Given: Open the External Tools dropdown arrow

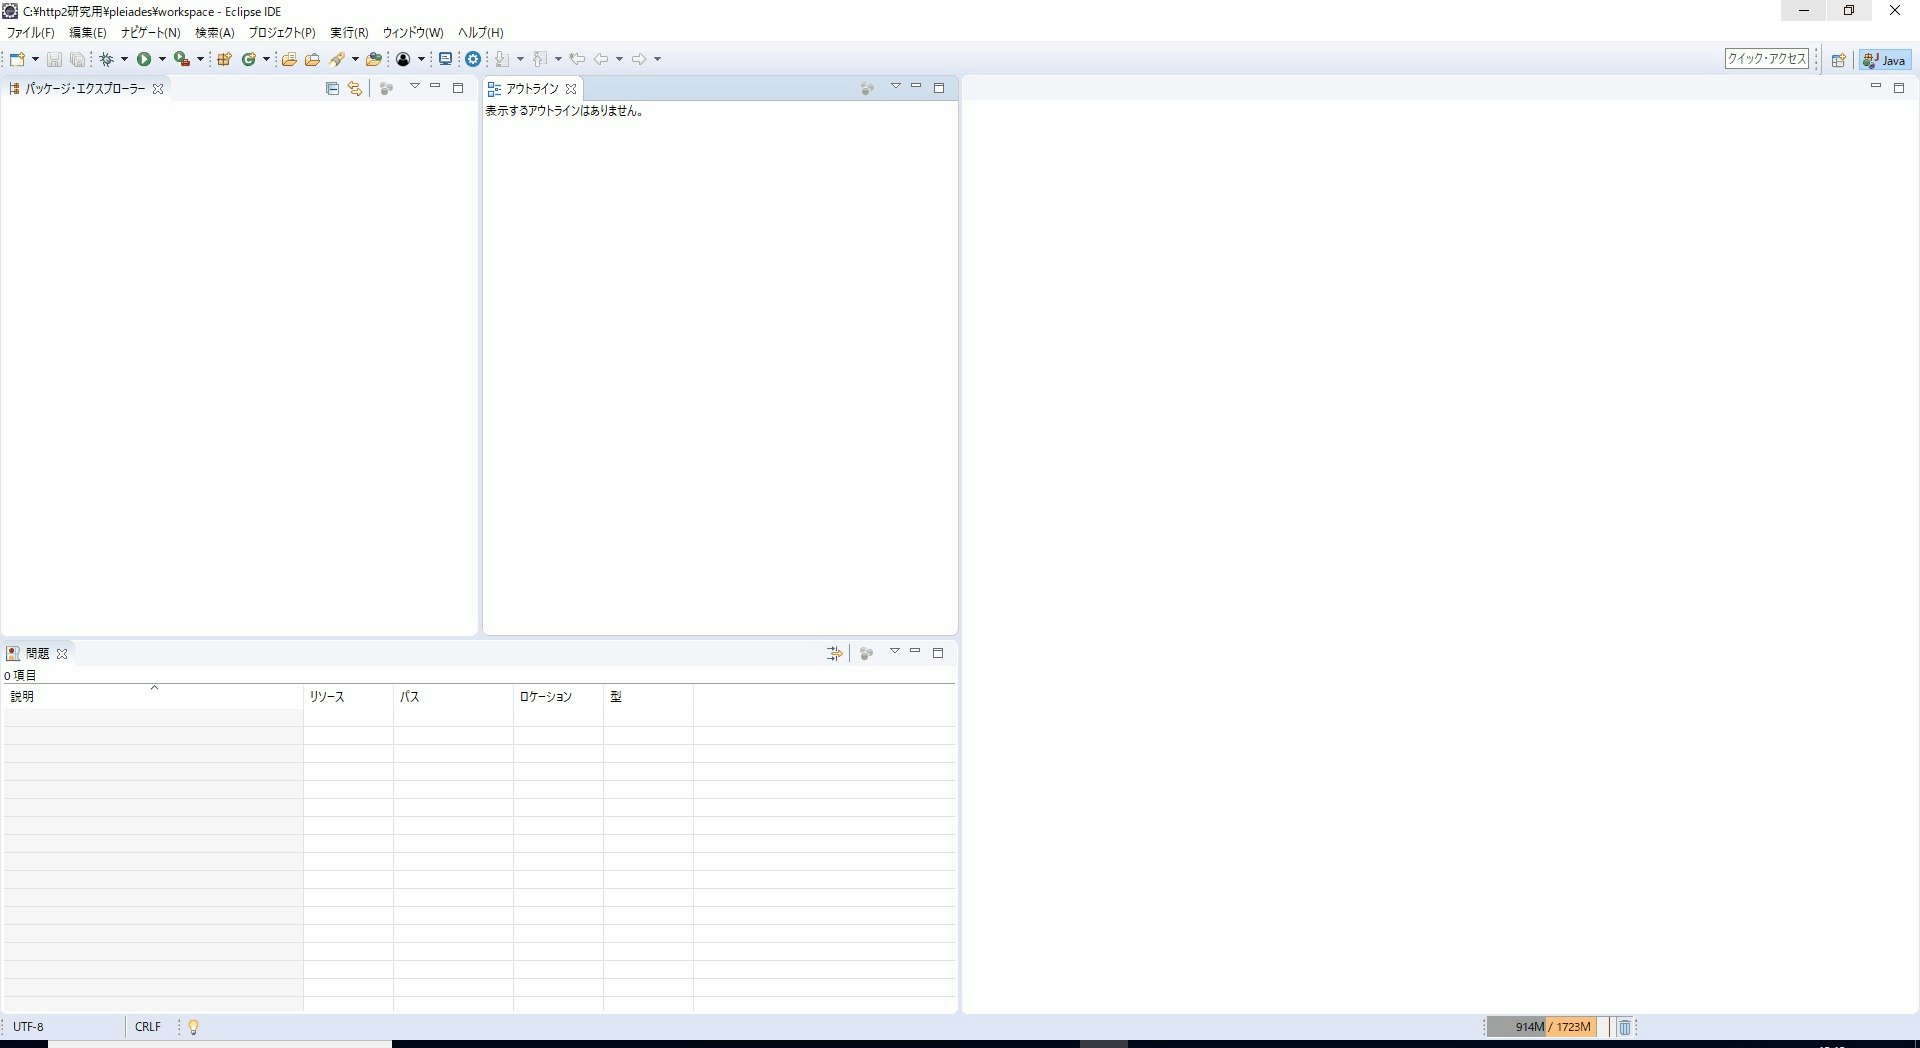Looking at the screenshot, I should tap(200, 59).
